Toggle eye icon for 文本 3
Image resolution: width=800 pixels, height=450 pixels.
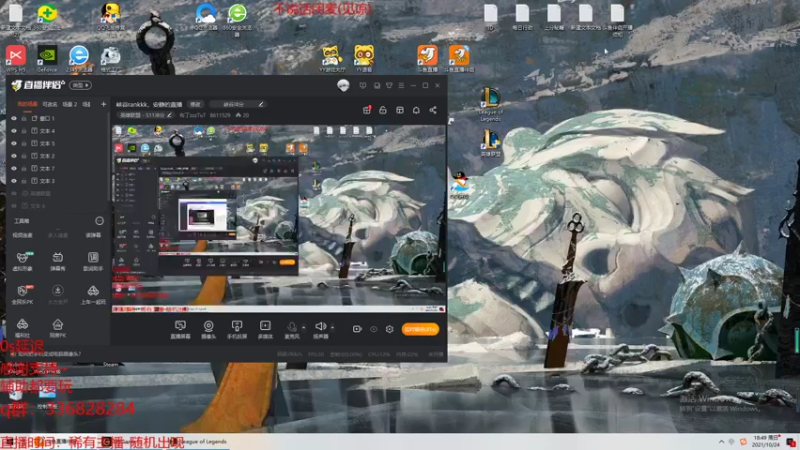pos(14,181)
